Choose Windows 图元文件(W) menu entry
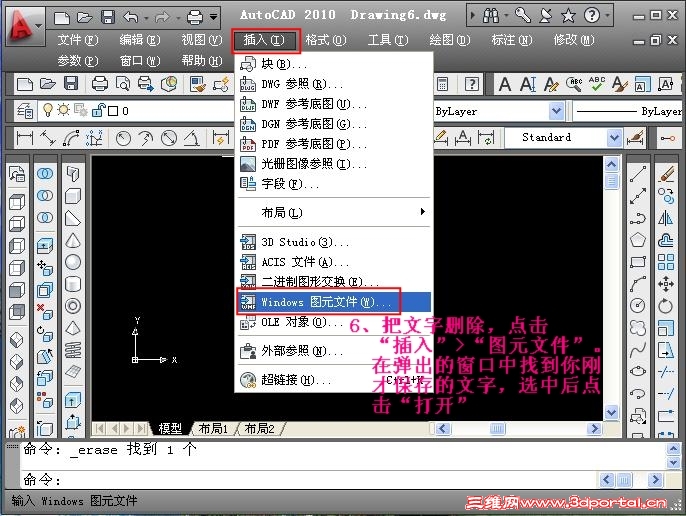686x516 pixels. (x=334, y=302)
